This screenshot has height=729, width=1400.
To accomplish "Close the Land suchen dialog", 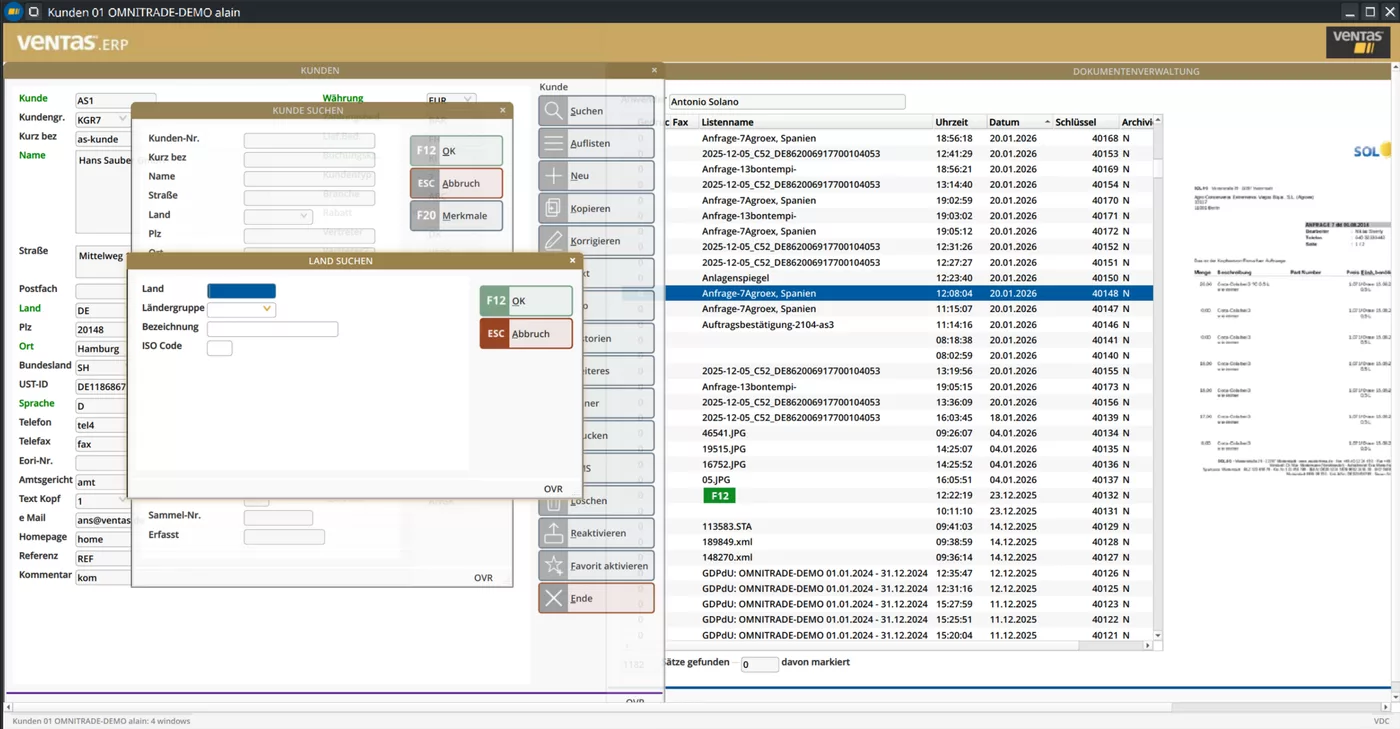I will (572, 261).
